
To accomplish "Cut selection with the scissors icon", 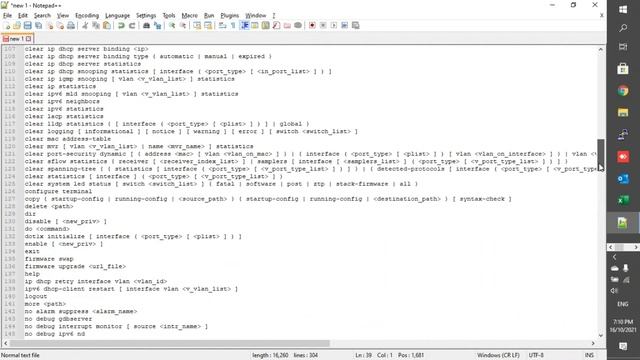I will tap(85, 25).
